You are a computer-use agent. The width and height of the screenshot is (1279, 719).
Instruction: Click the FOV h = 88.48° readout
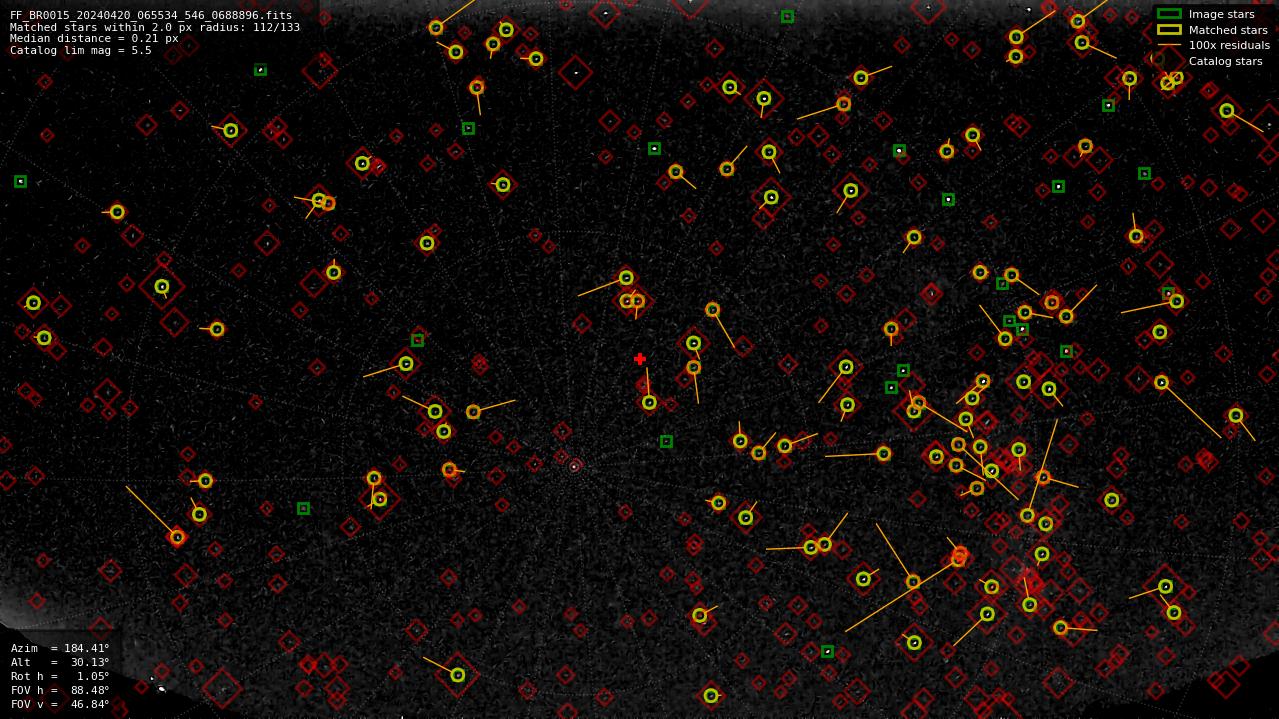[x=60, y=690]
